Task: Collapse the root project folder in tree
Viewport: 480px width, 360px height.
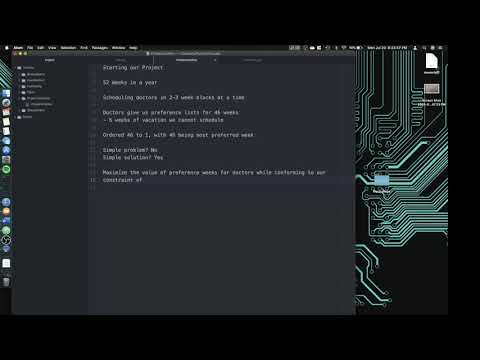Action: pyautogui.click(x=26, y=68)
